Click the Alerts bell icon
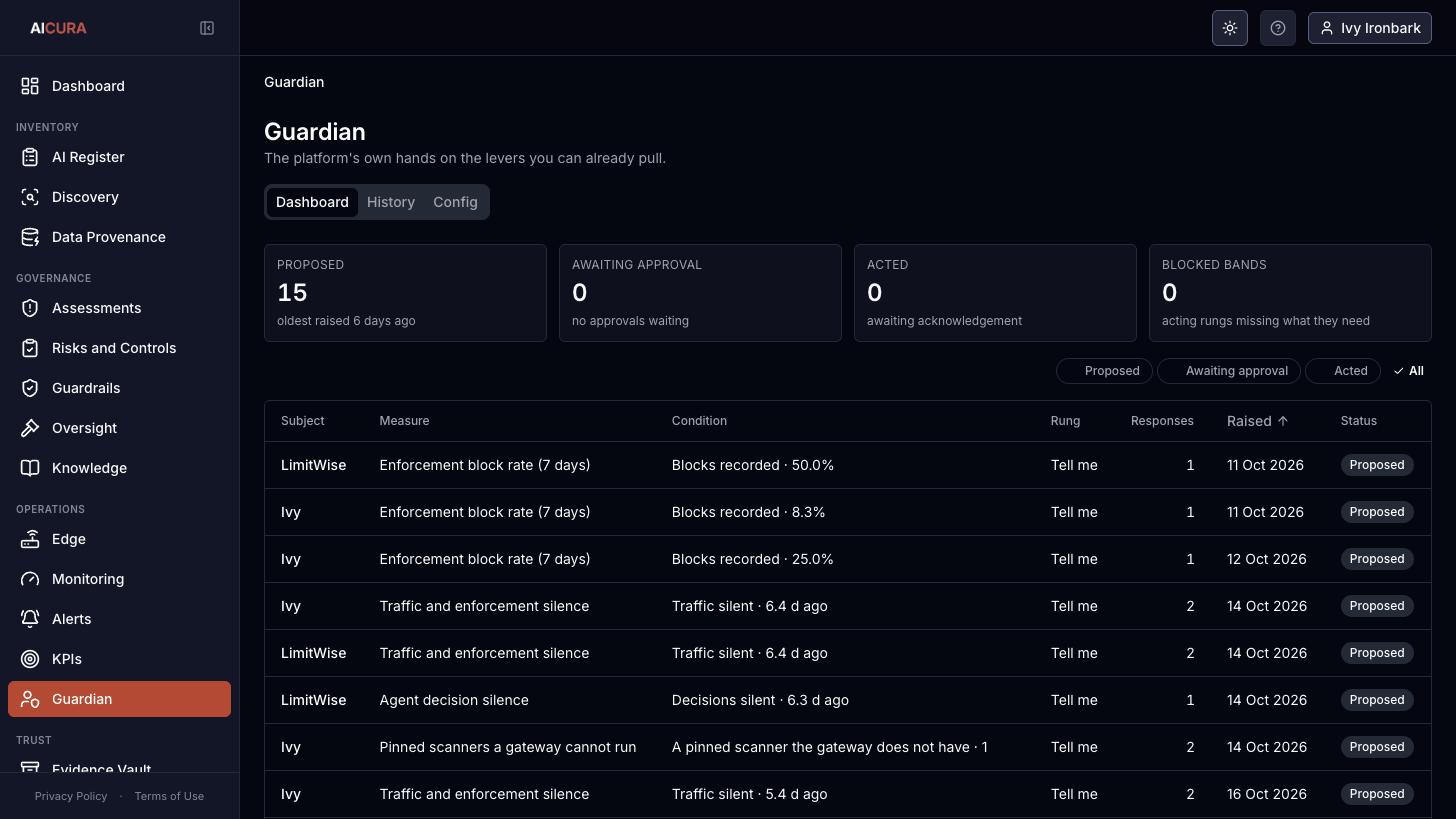 click(30, 619)
